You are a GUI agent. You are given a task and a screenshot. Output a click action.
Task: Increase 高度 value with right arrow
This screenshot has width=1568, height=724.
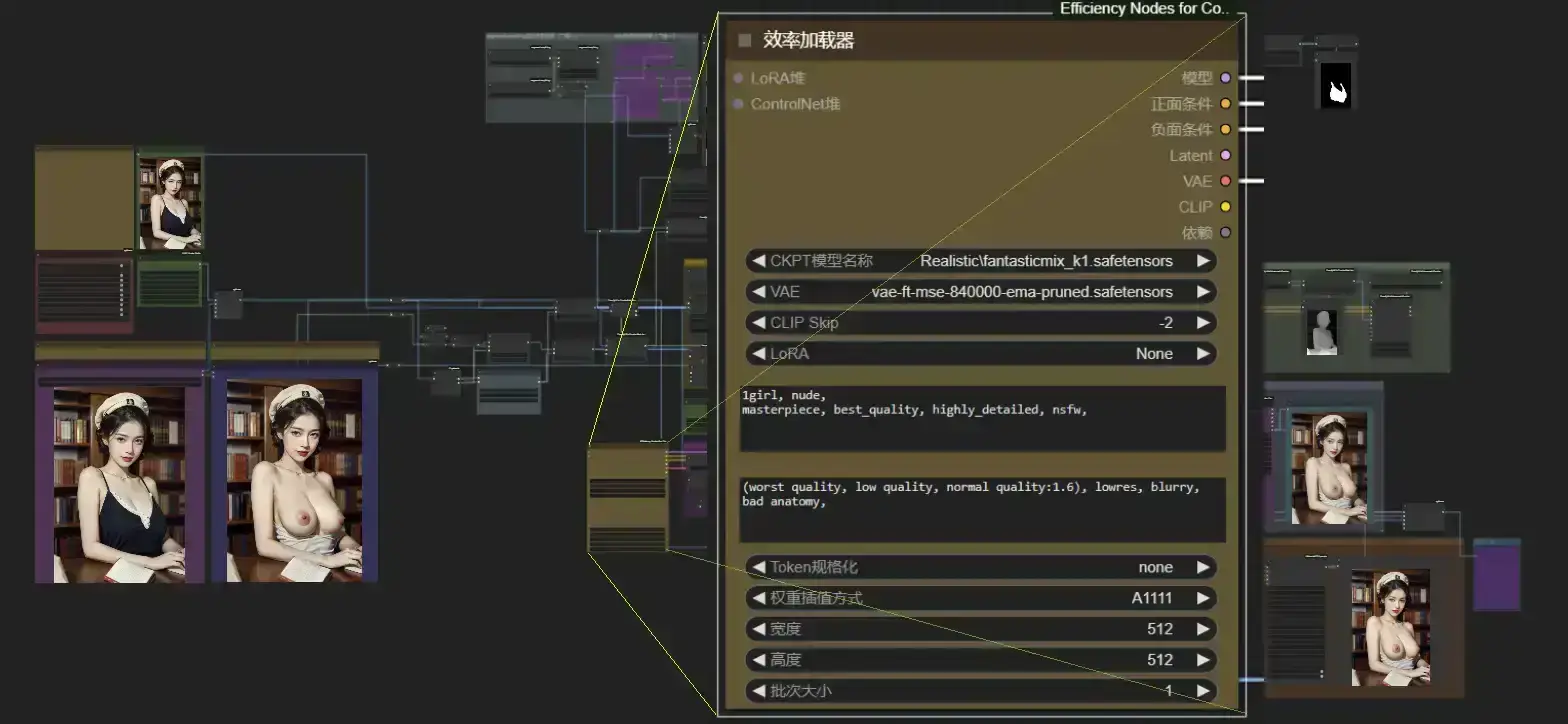(1203, 660)
